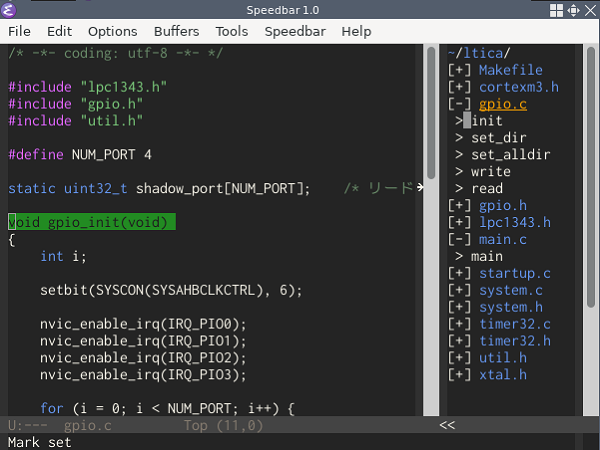This screenshot has height=450, width=600.
Task: Expand the startup.c [+] box
Action: (460, 273)
